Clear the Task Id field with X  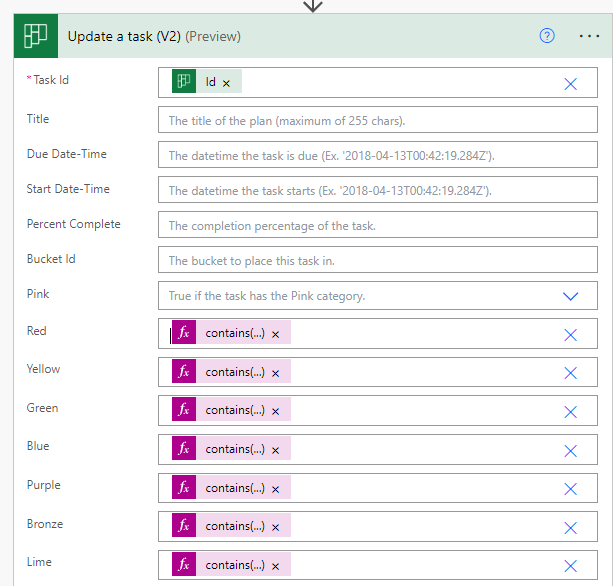[570, 84]
